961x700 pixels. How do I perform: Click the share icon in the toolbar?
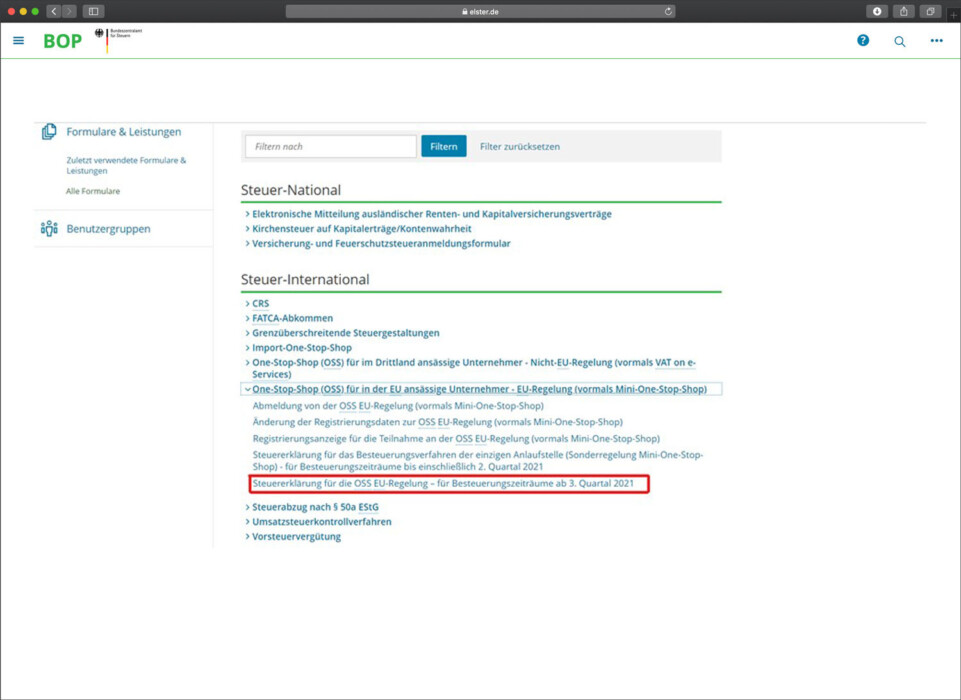(903, 10)
